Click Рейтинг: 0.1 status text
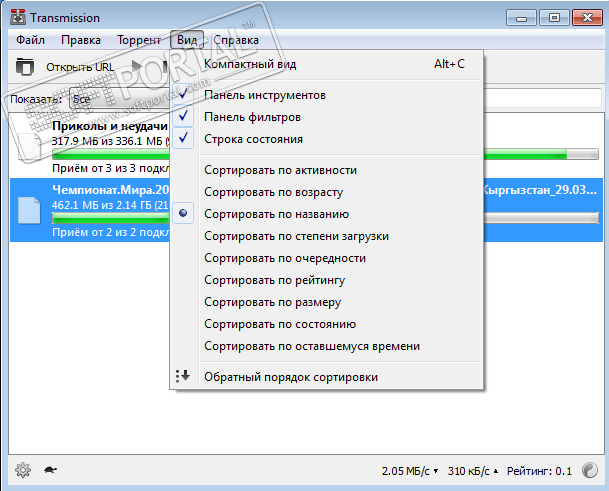609x491 pixels. [539, 471]
